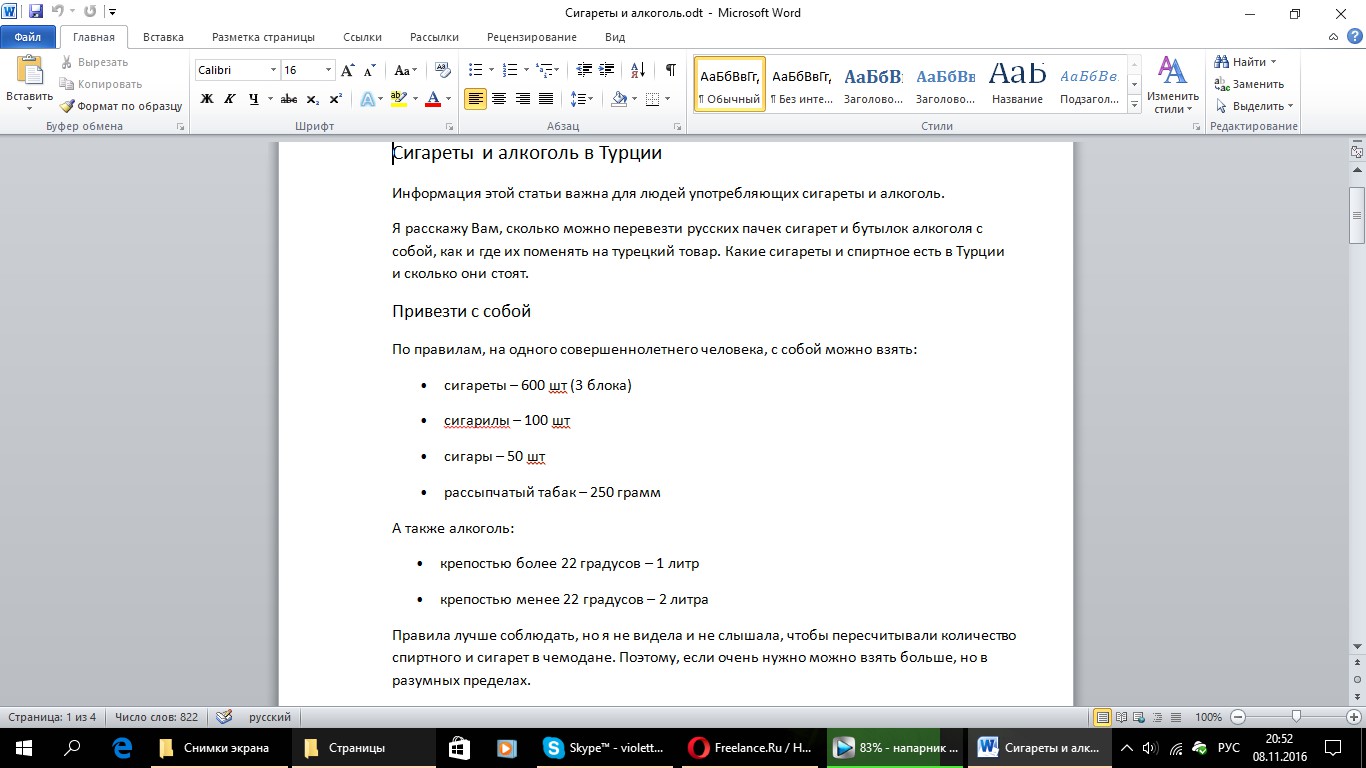Click the 100% zoom level indicator
The image size is (1366, 768).
pyautogui.click(x=1209, y=717)
